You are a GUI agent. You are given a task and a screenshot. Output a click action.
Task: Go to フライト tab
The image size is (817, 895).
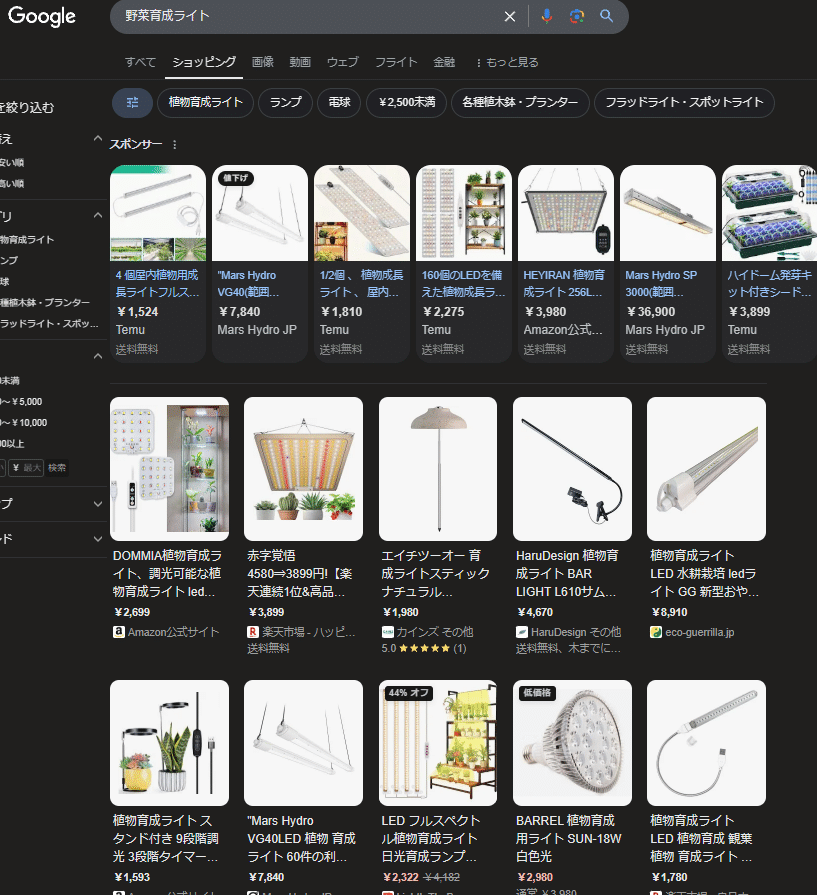[x=396, y=62]
